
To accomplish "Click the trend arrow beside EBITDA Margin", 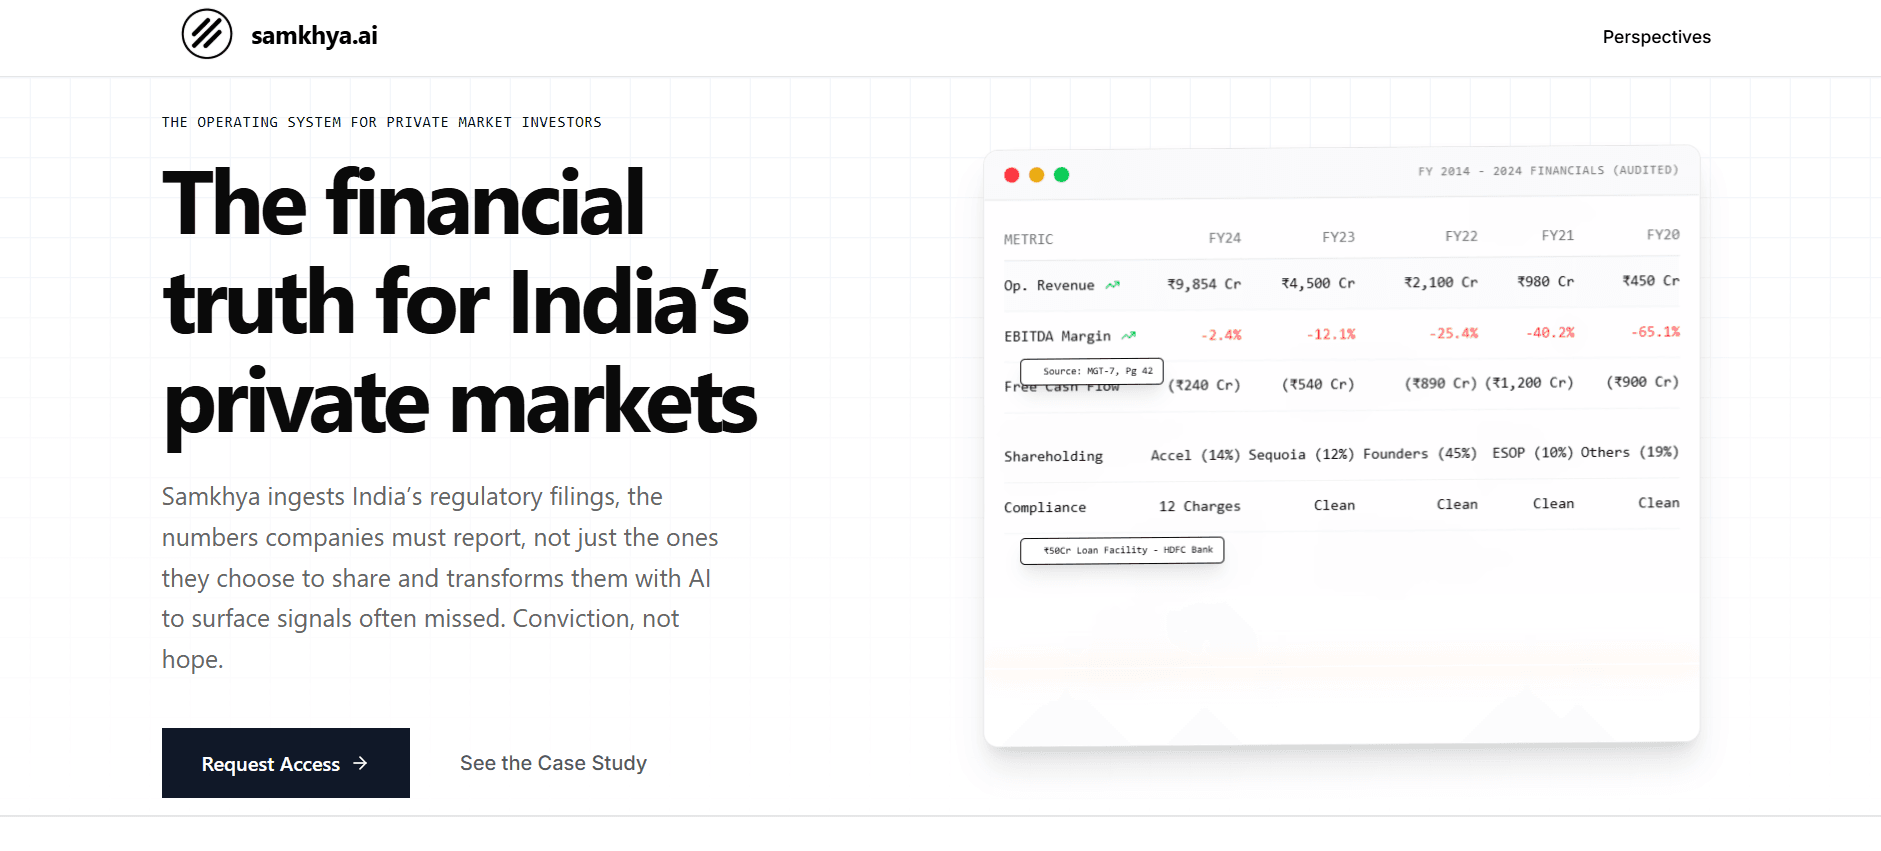I will 1129,336.
